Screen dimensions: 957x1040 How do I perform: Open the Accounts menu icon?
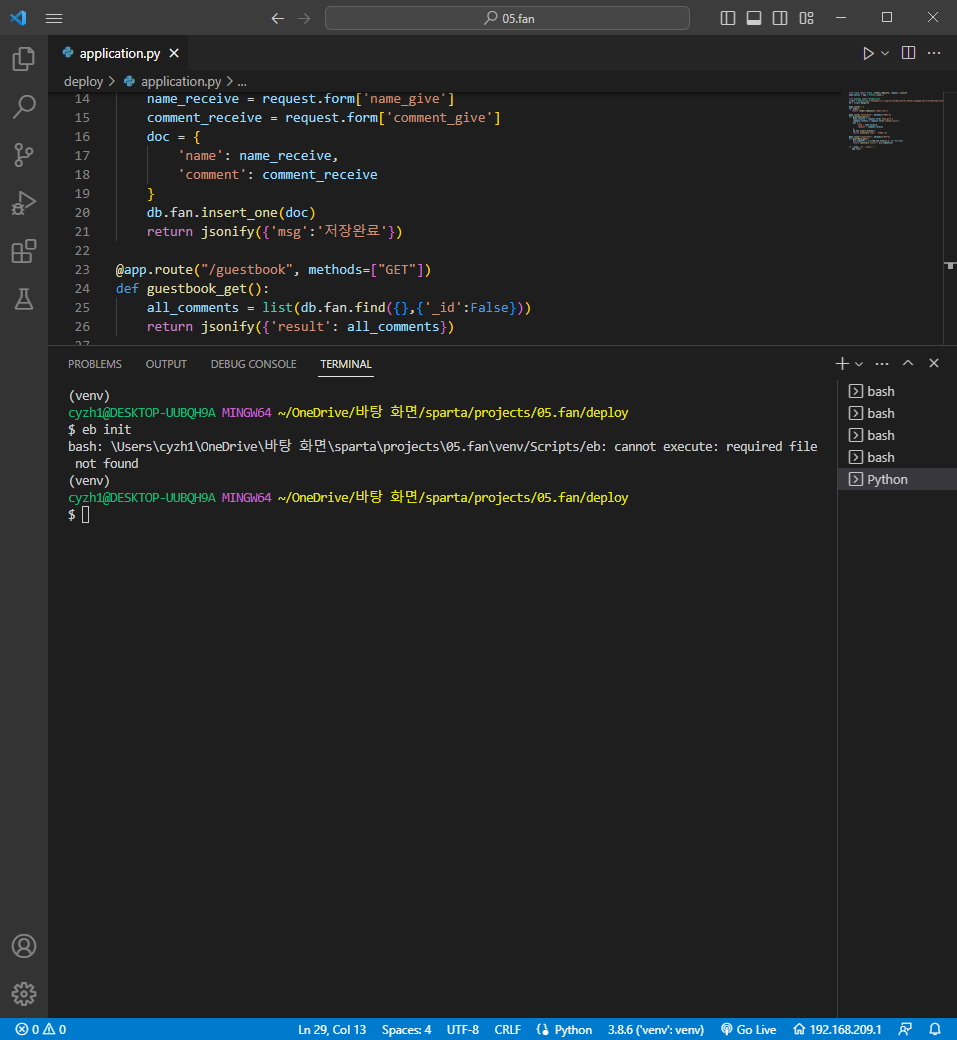tap(24, 946)
